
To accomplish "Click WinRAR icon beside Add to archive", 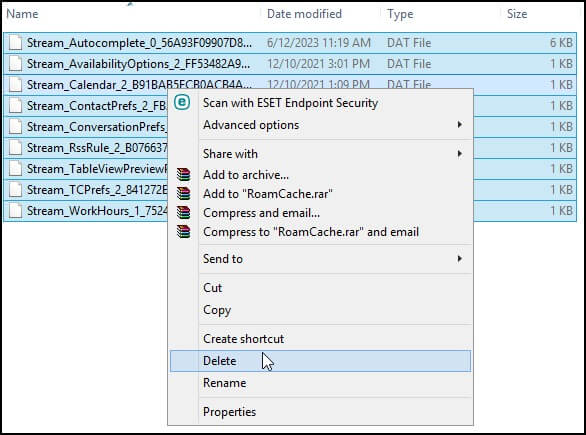I will coord(183,175).
